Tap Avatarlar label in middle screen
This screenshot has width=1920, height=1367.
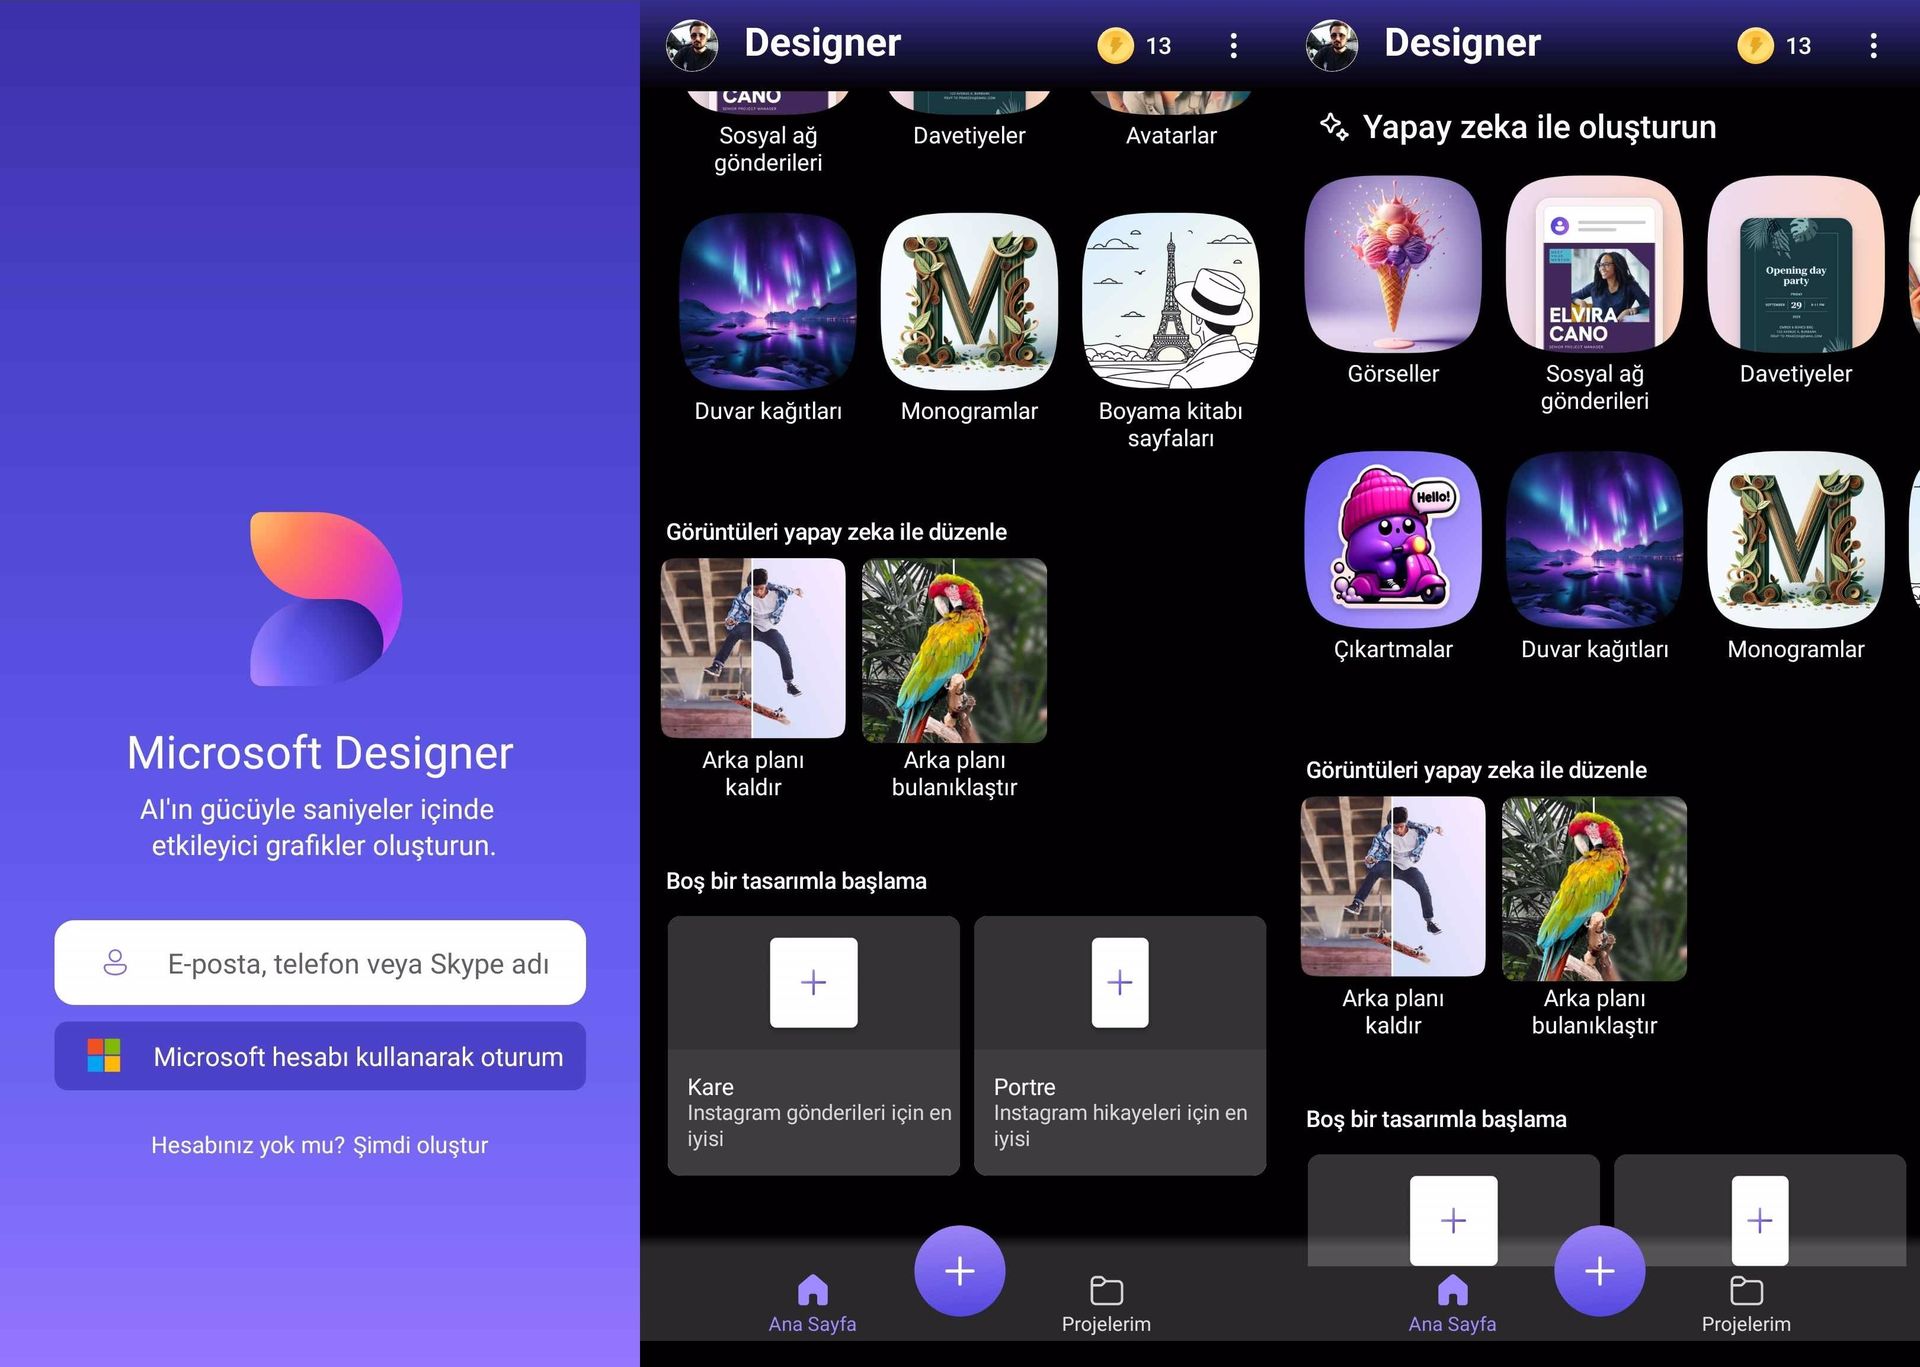1171,136
